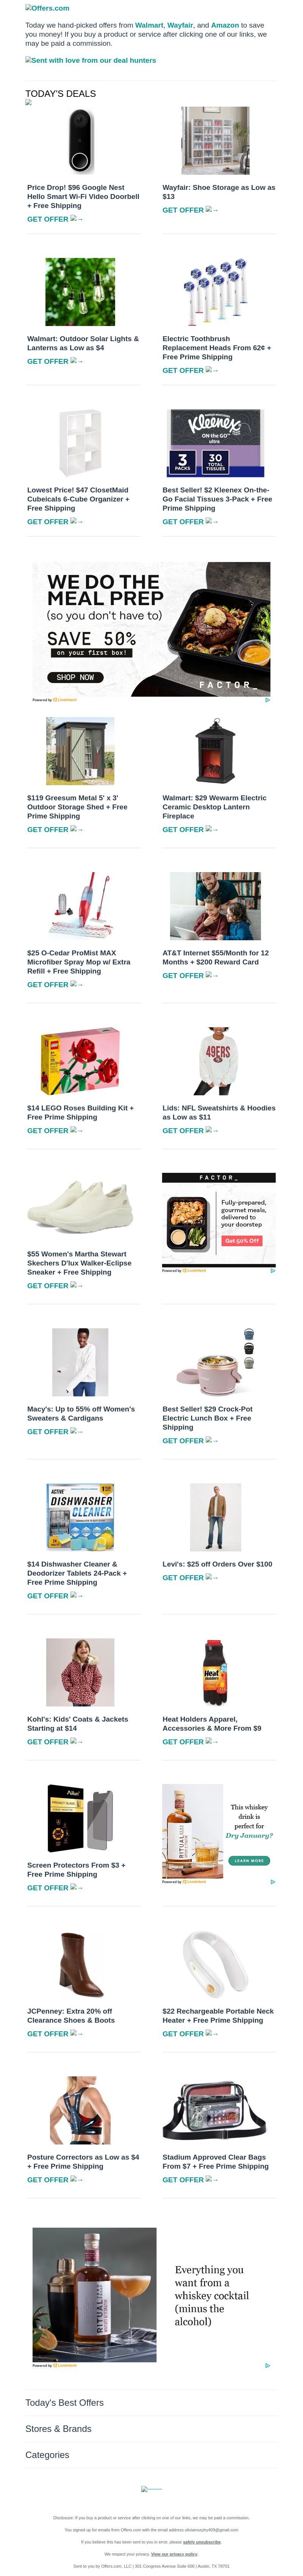Get offer for Wayfair Shoe Storage
The image size is (303, 2576).
[x=190, y=210]
